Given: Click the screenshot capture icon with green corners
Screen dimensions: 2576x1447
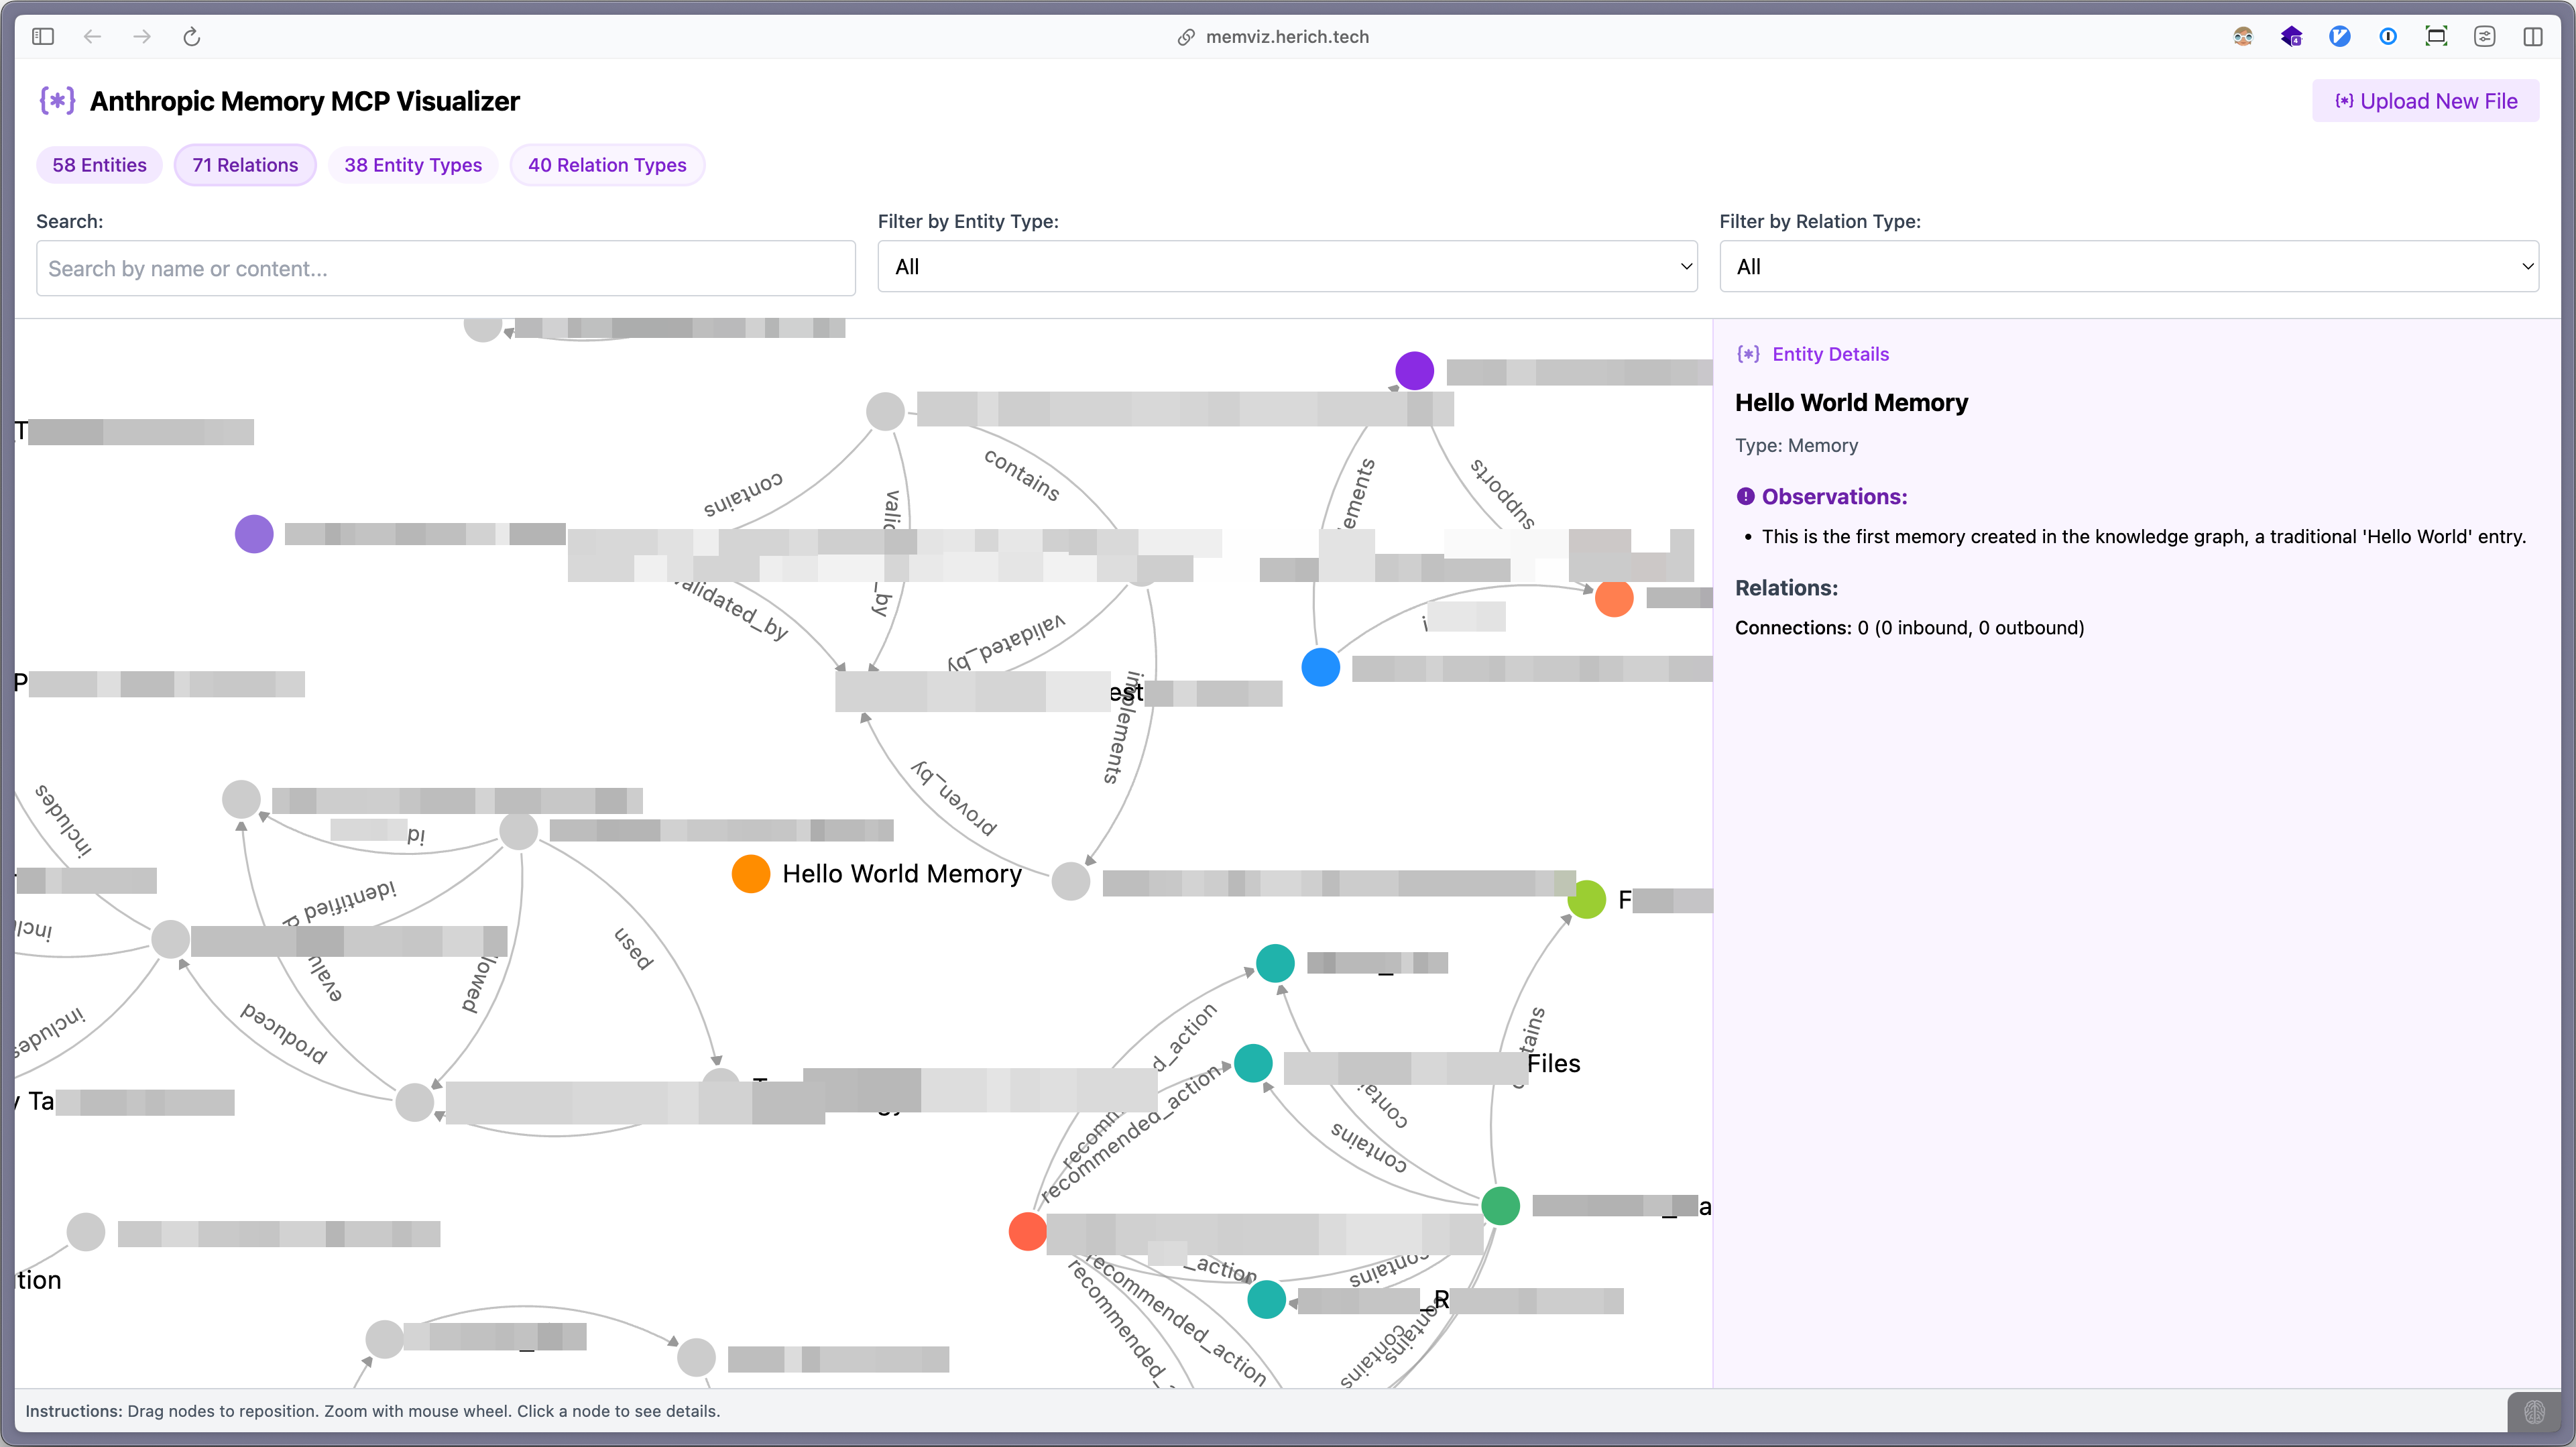Looking at the screenshot, I should [x=2437, y=37].
